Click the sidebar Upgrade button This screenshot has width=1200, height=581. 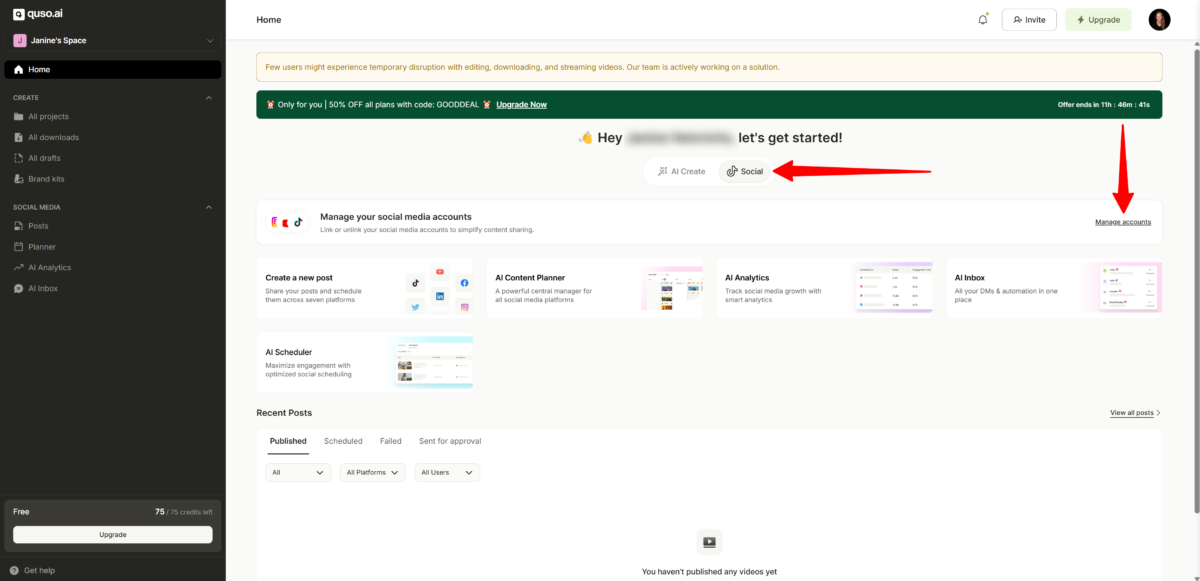(x=113, y=535)
